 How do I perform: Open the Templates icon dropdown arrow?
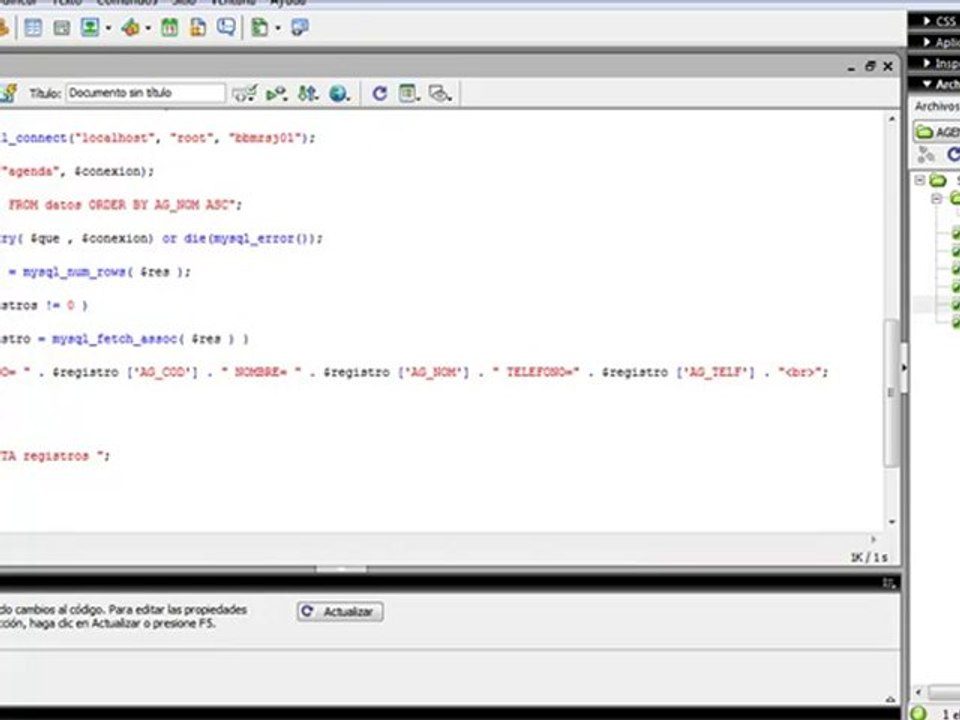coord(277,28)
